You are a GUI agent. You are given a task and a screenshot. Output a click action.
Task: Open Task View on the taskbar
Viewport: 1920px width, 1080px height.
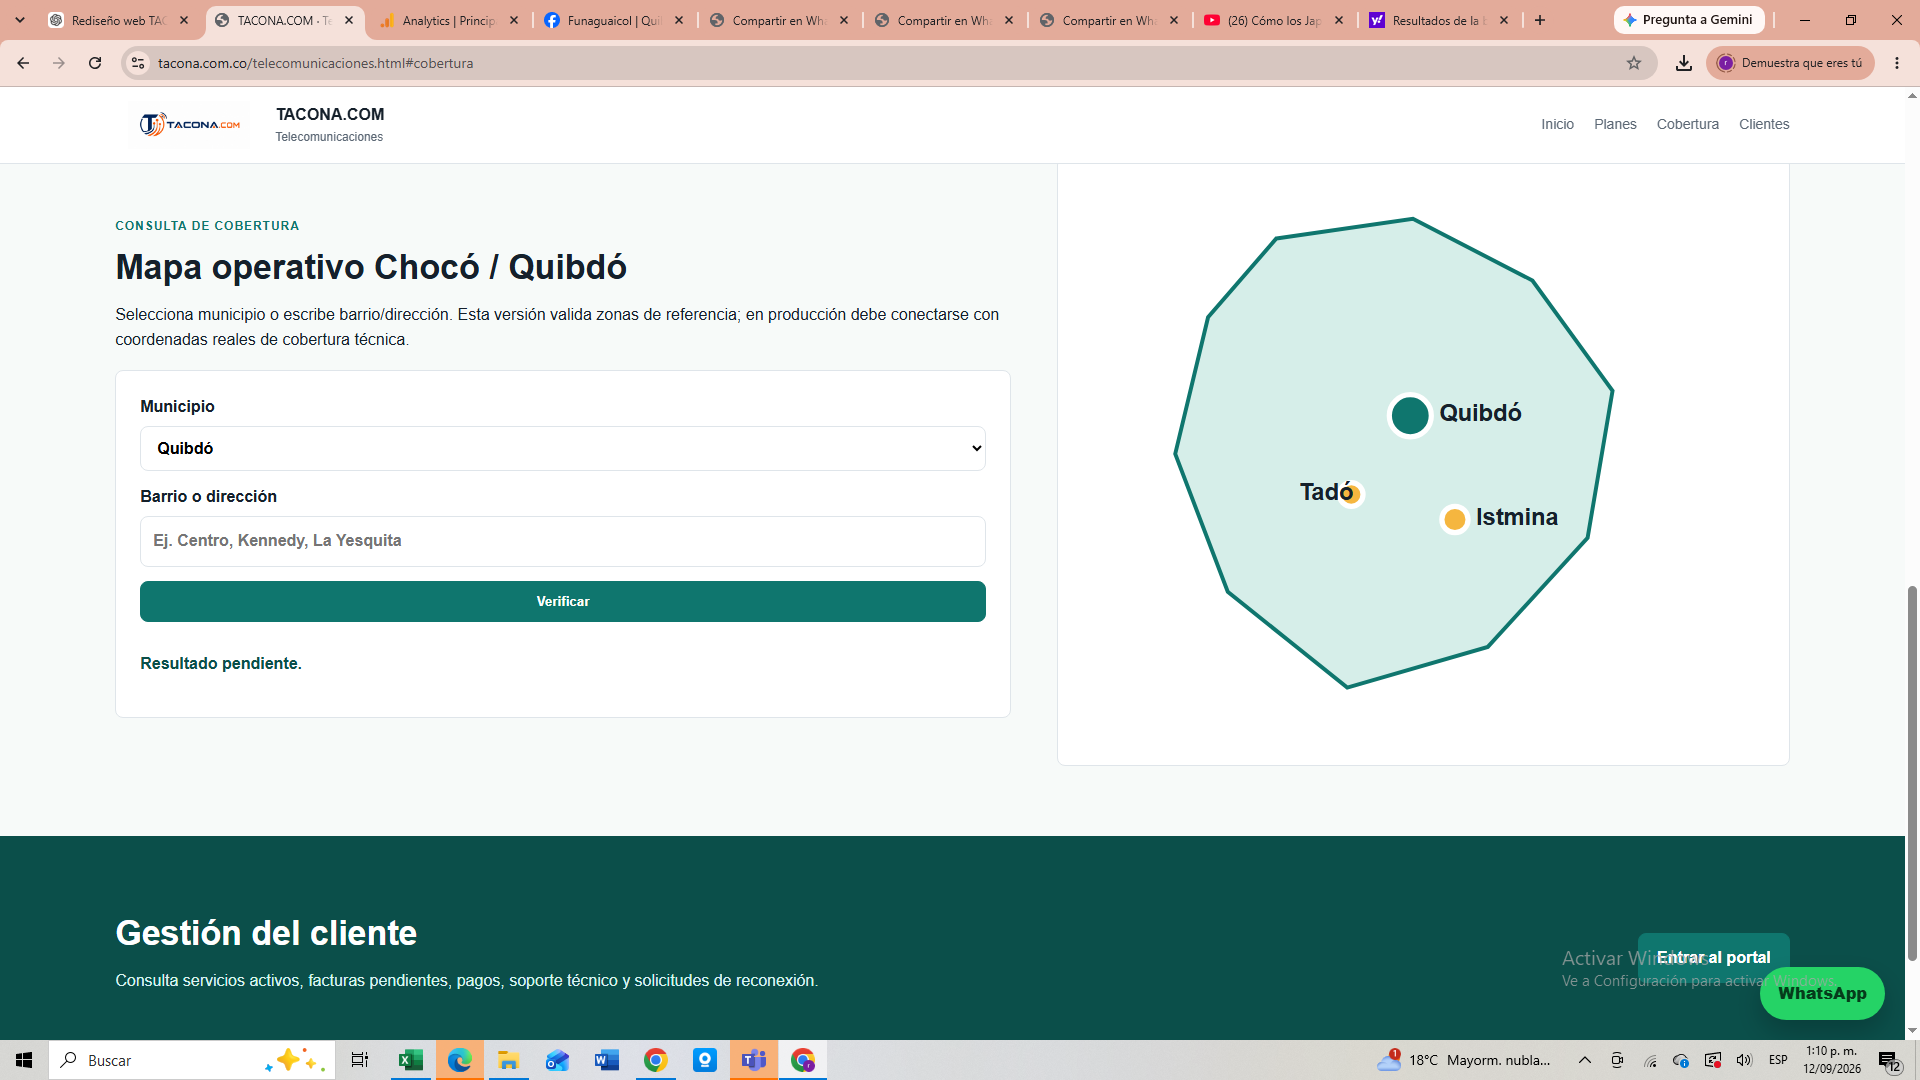point(360,1060)
